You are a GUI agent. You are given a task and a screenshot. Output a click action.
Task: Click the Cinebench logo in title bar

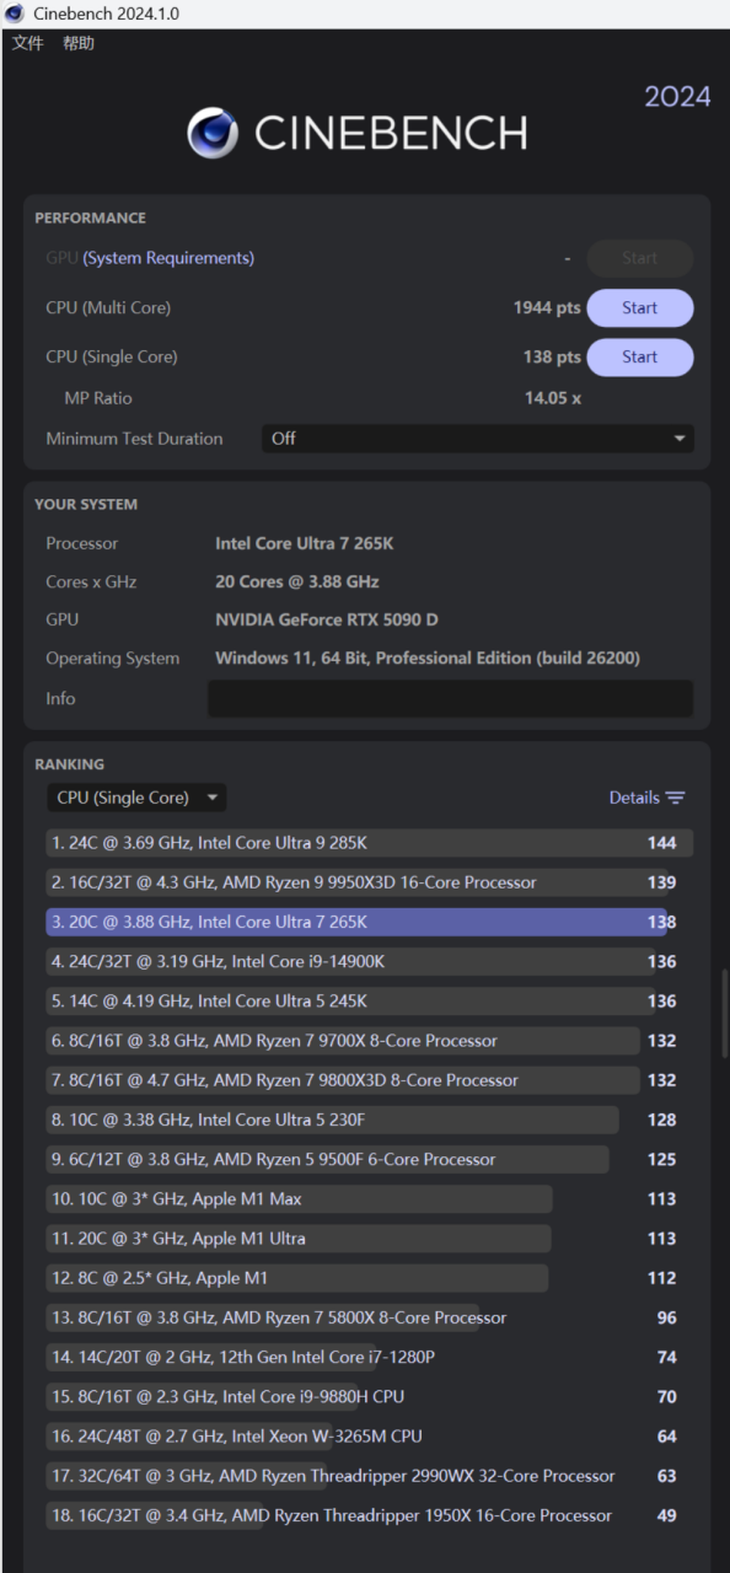pos(14,14)
